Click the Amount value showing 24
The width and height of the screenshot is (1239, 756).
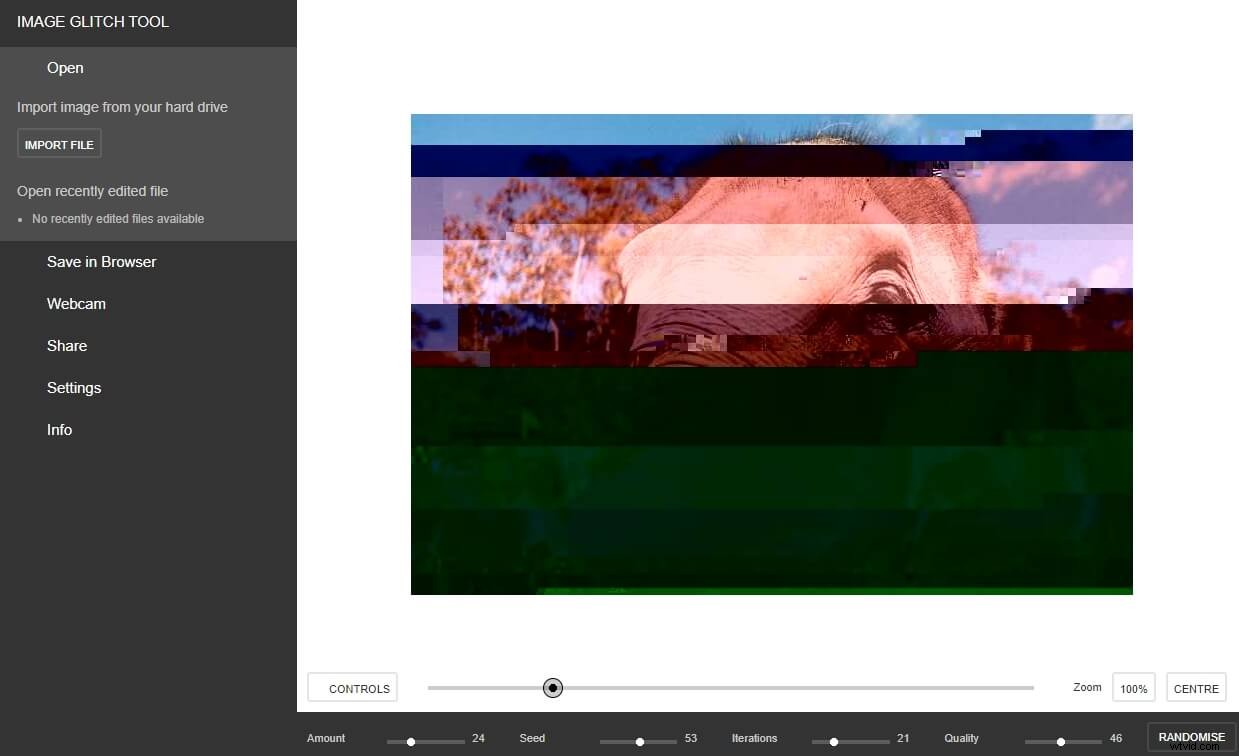[478, 738]
